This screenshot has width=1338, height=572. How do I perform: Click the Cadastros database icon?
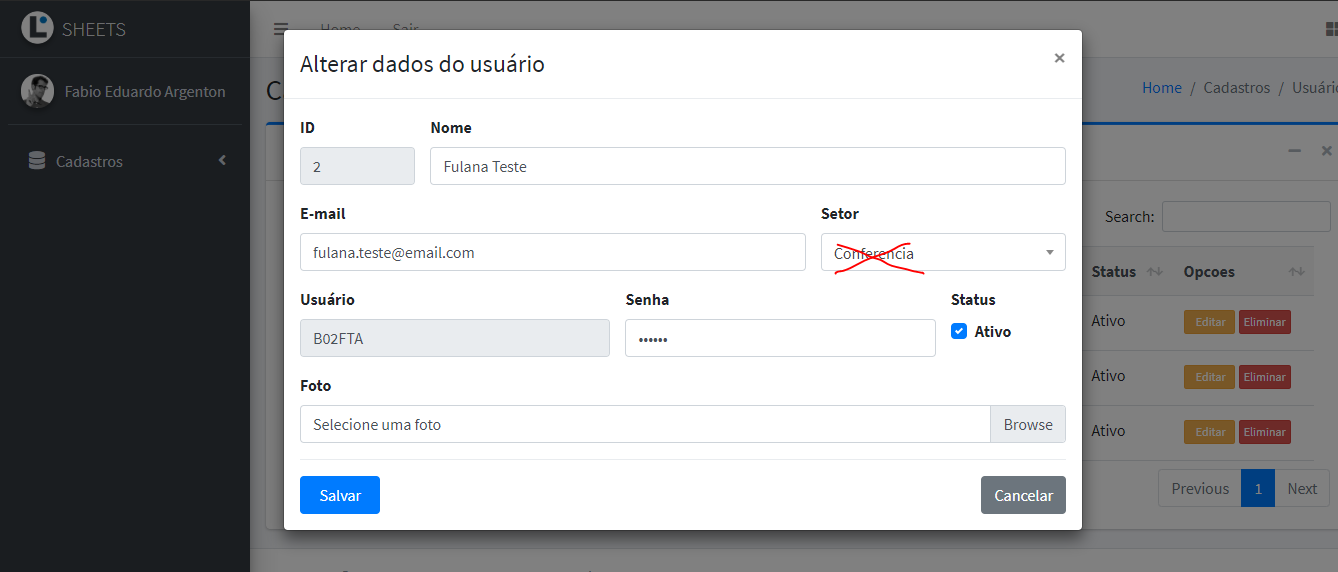(x=37, y=161)
